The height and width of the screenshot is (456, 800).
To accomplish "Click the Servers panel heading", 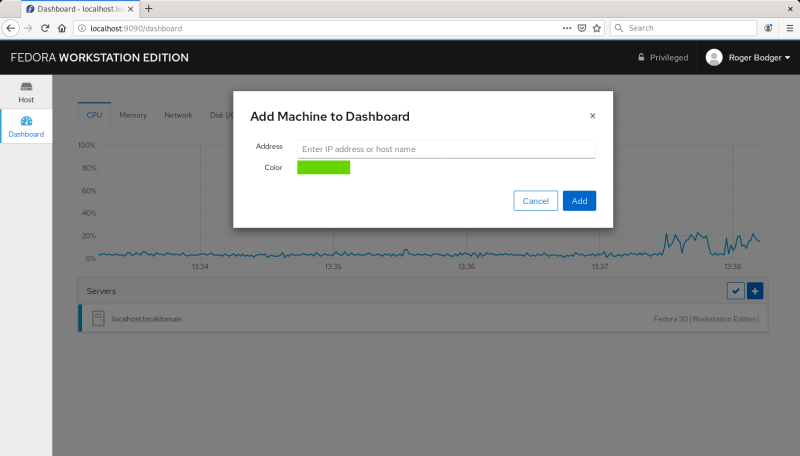I will click(101, 291).
